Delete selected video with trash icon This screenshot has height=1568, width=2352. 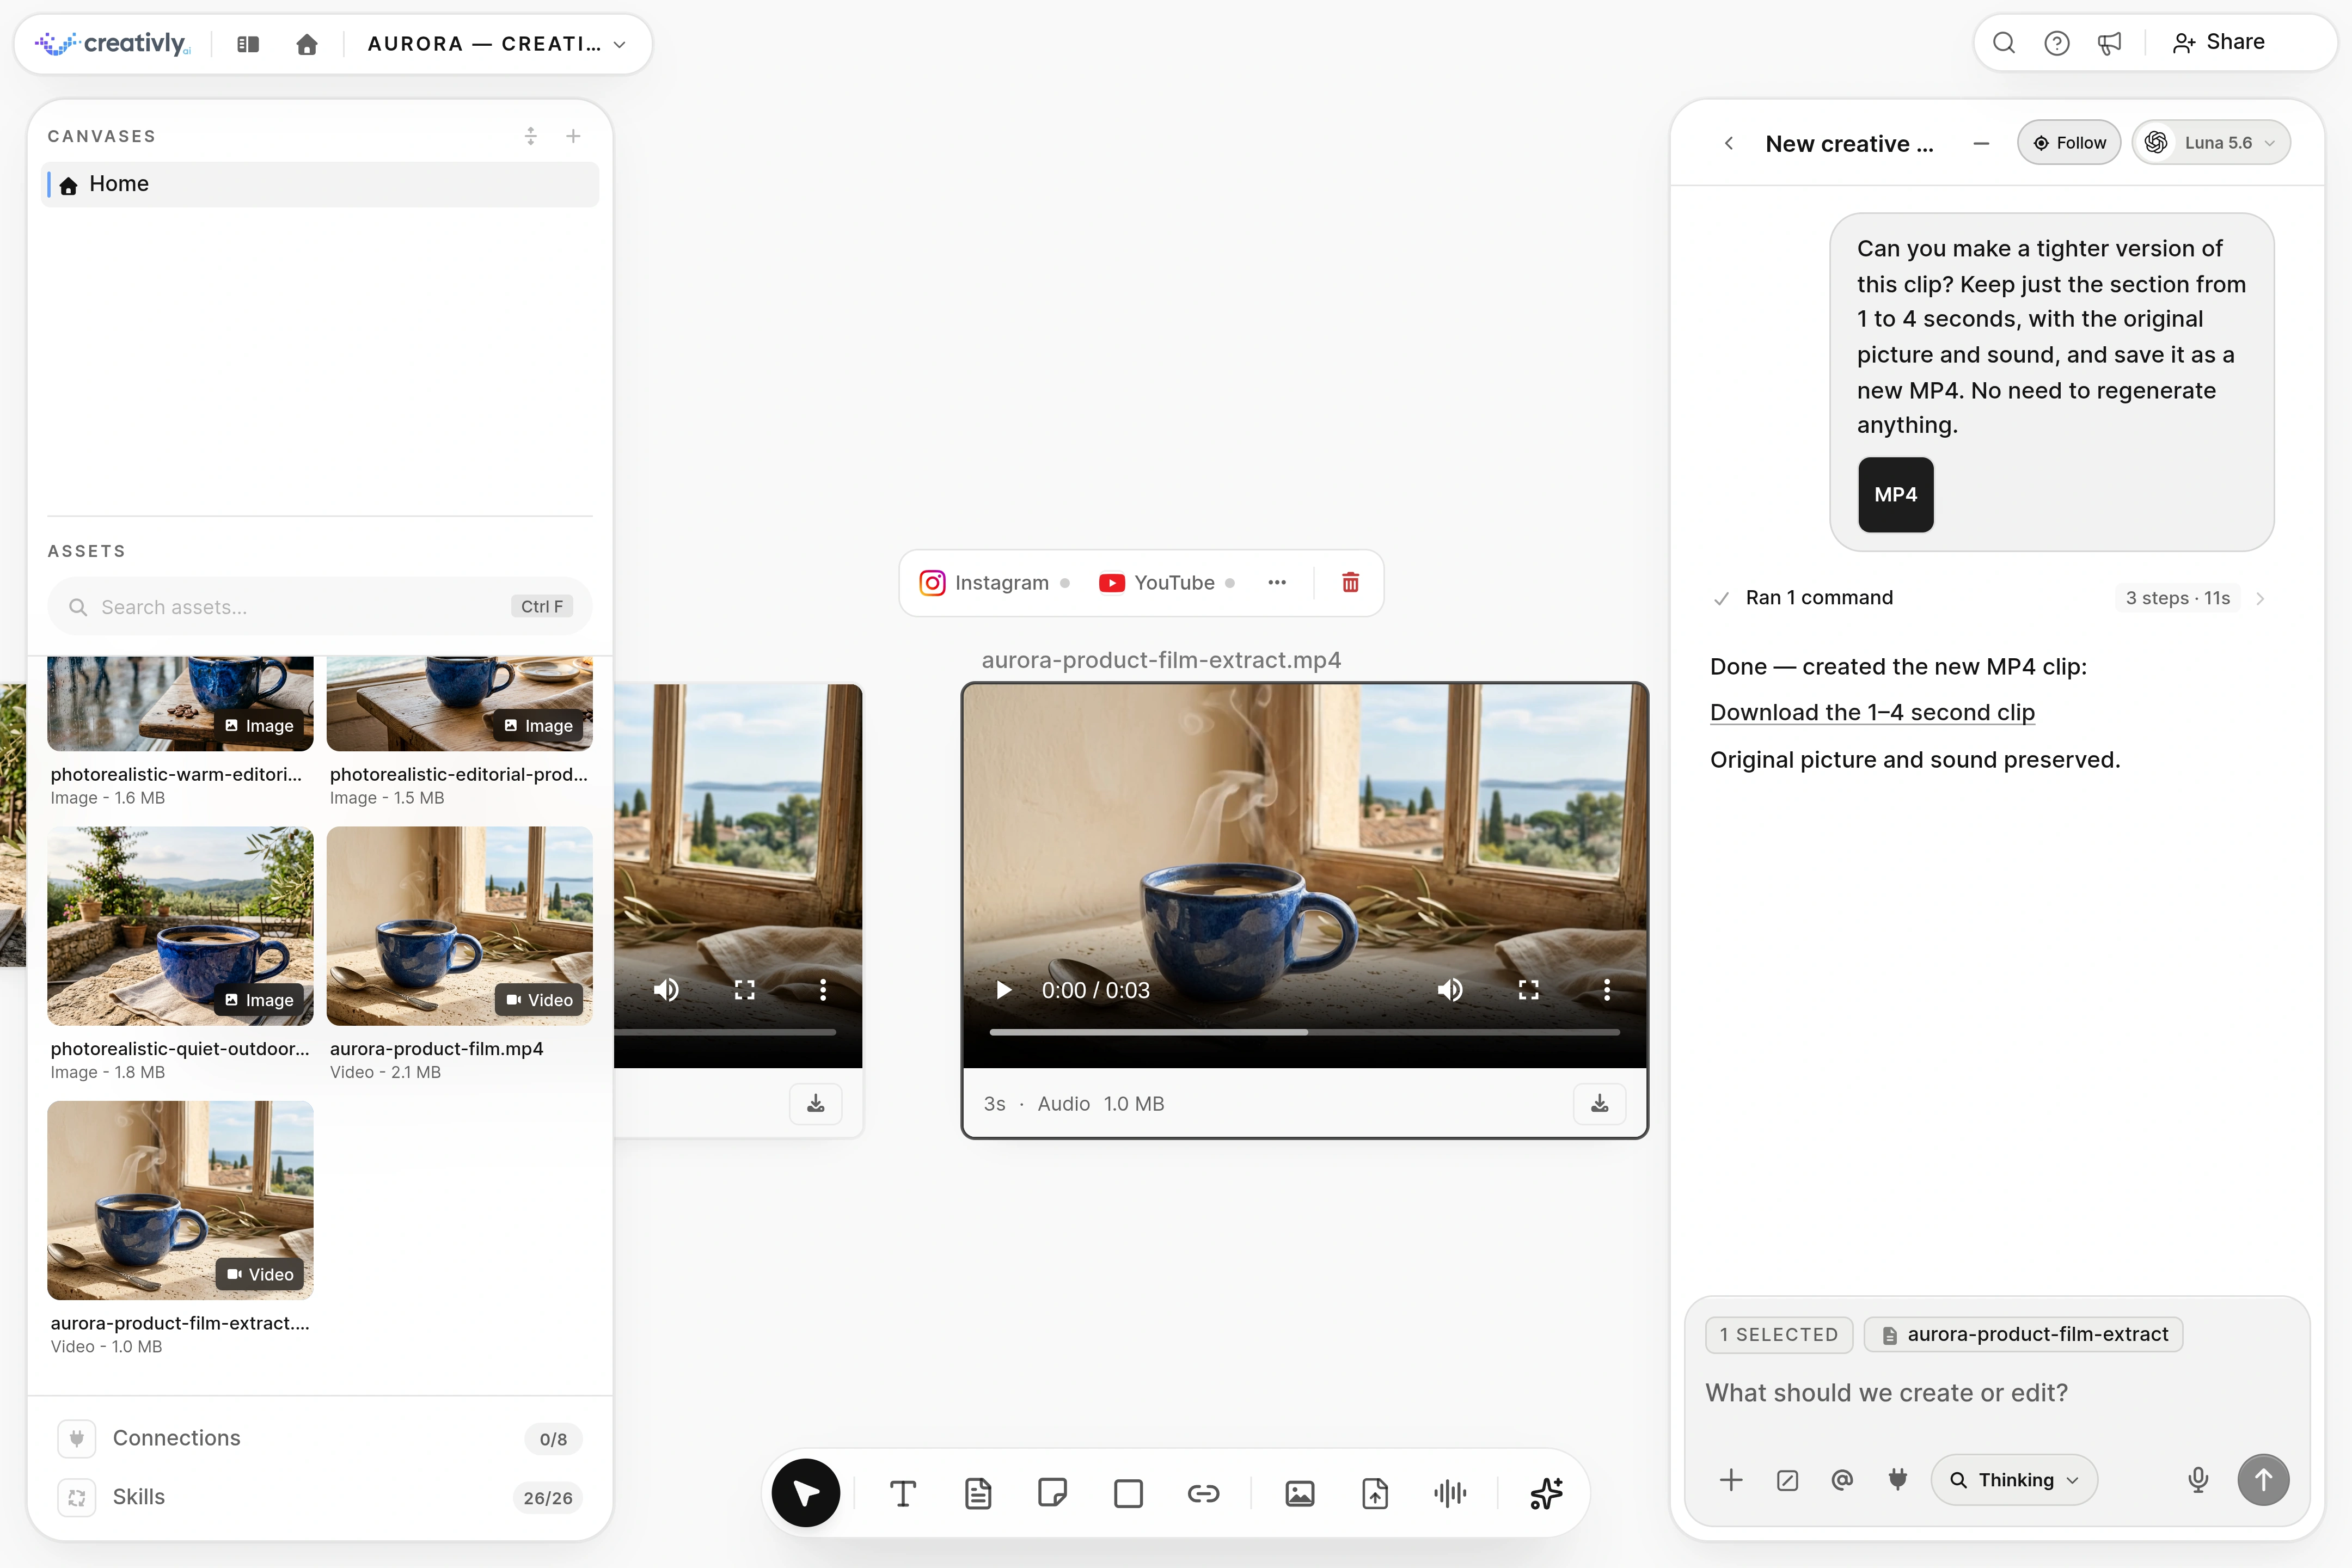coord(1350,583)
